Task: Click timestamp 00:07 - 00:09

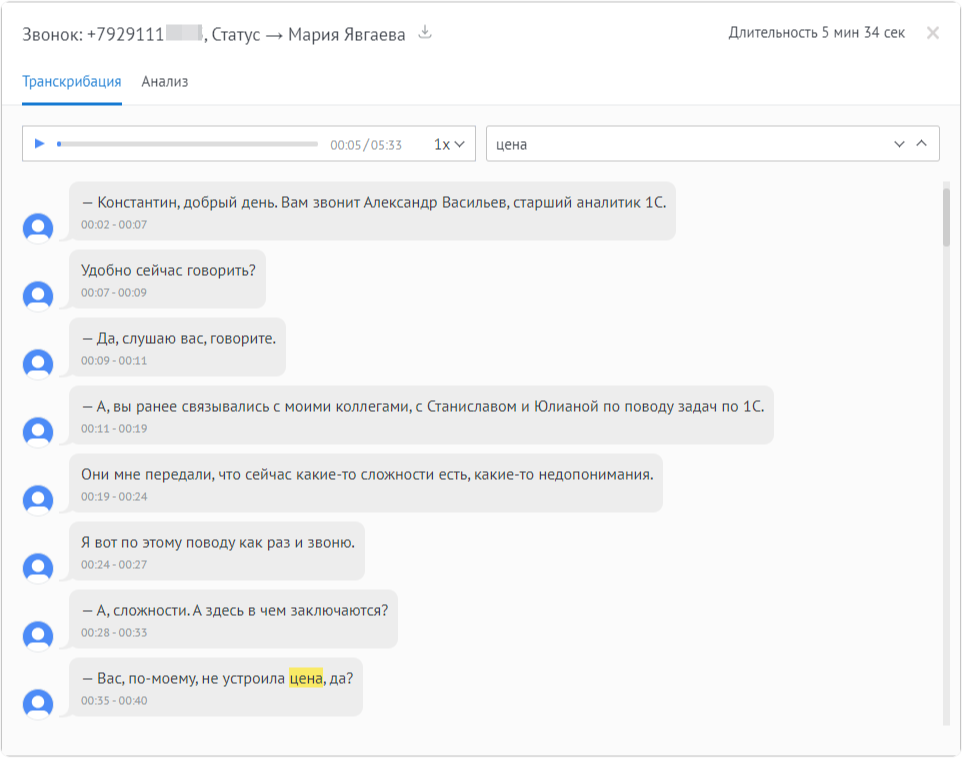Action: click(114, 293)
